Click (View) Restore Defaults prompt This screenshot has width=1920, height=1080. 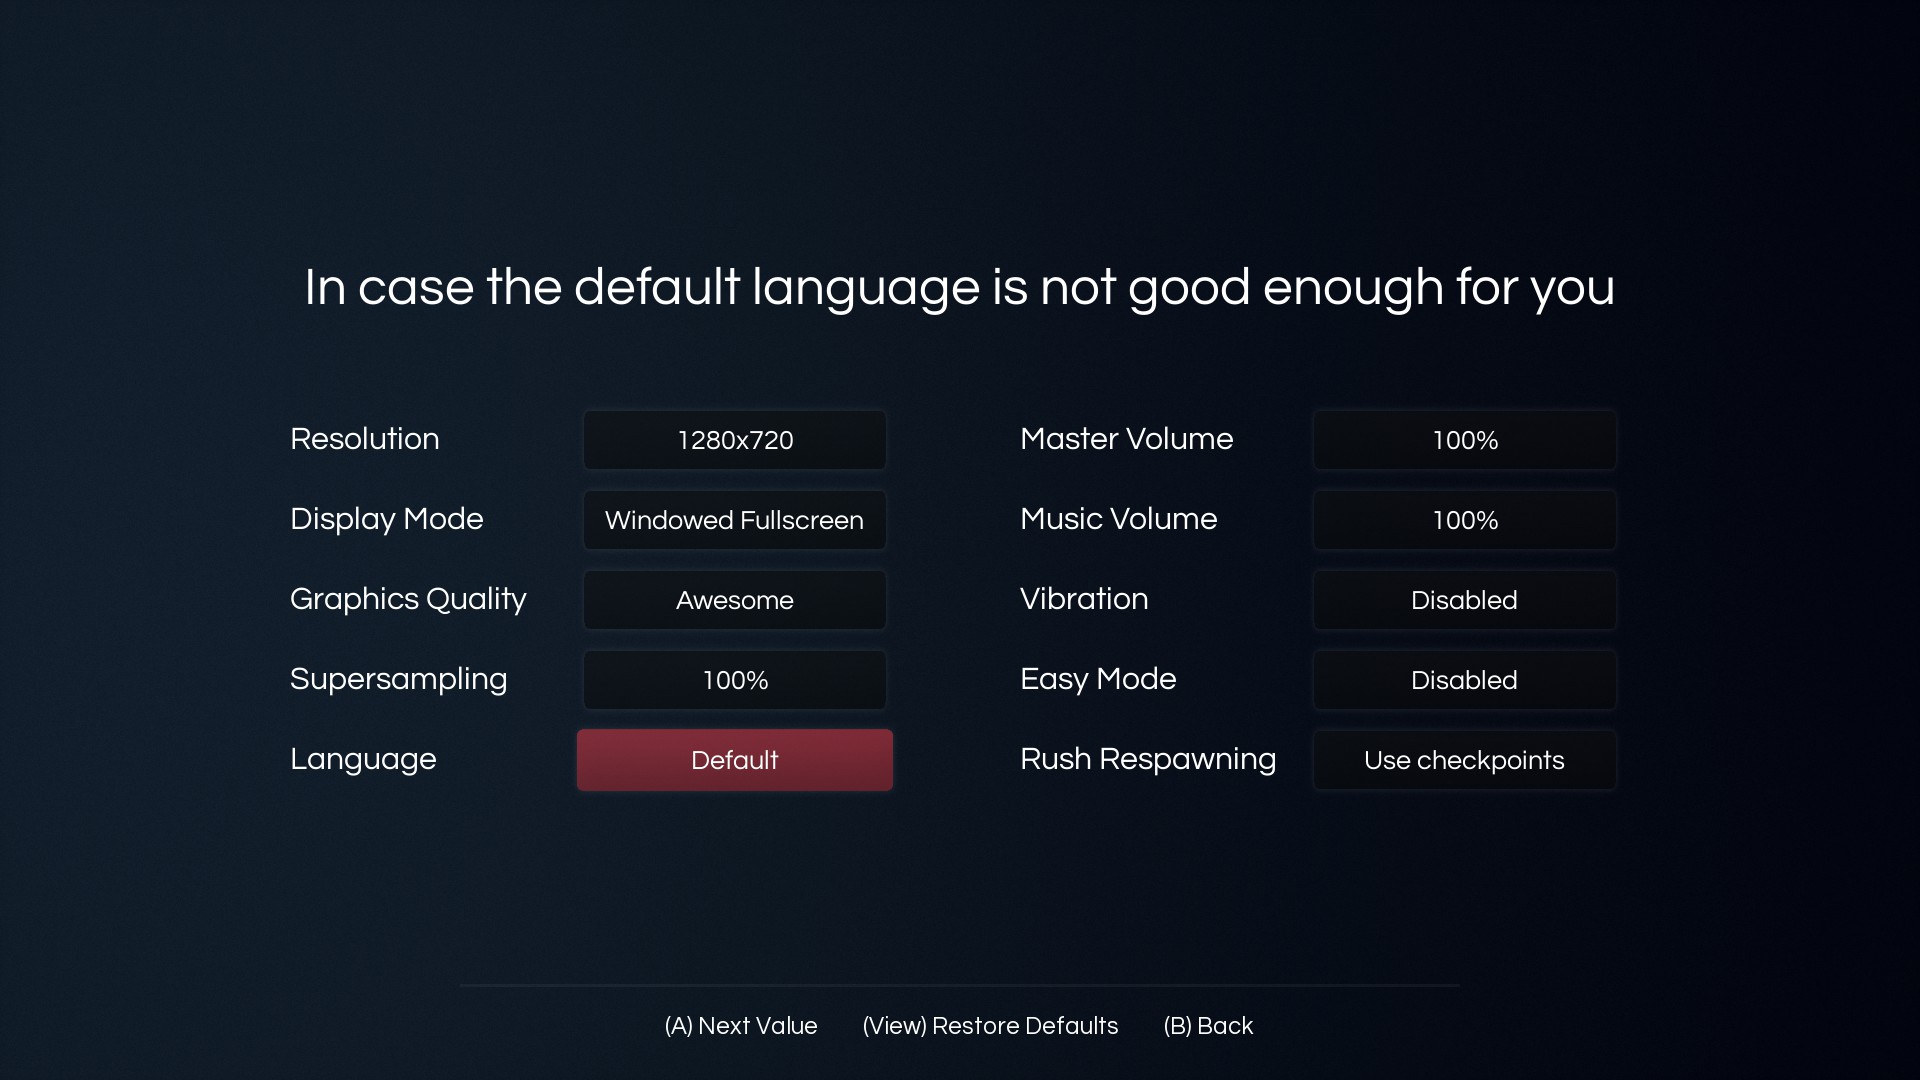click(x=990, y=1026)
